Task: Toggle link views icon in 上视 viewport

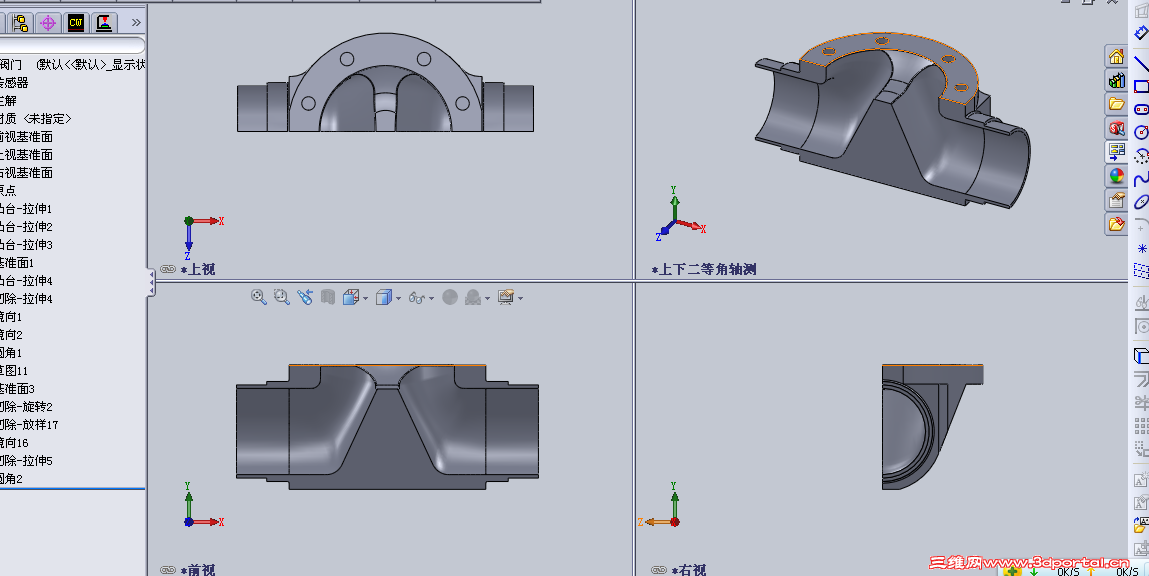Action: 168,269
